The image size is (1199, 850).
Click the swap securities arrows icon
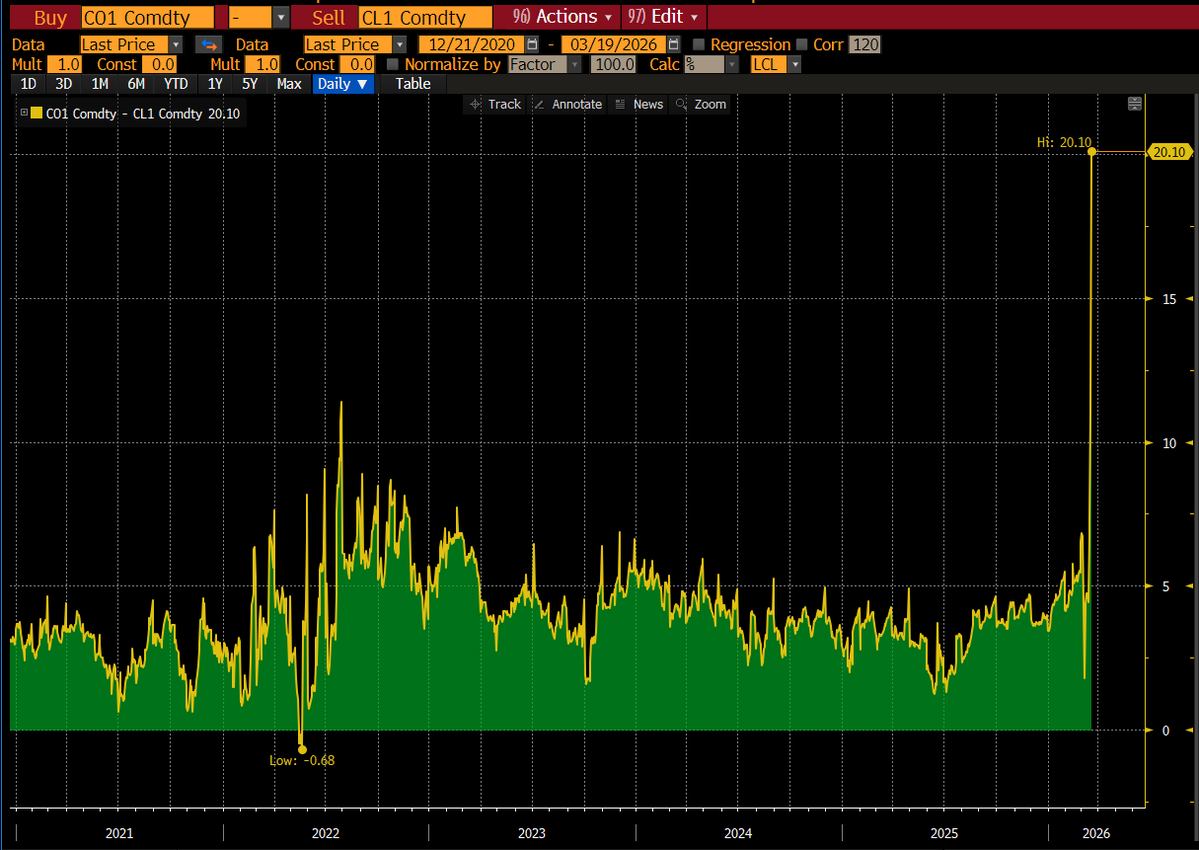[x=208, y=44]
